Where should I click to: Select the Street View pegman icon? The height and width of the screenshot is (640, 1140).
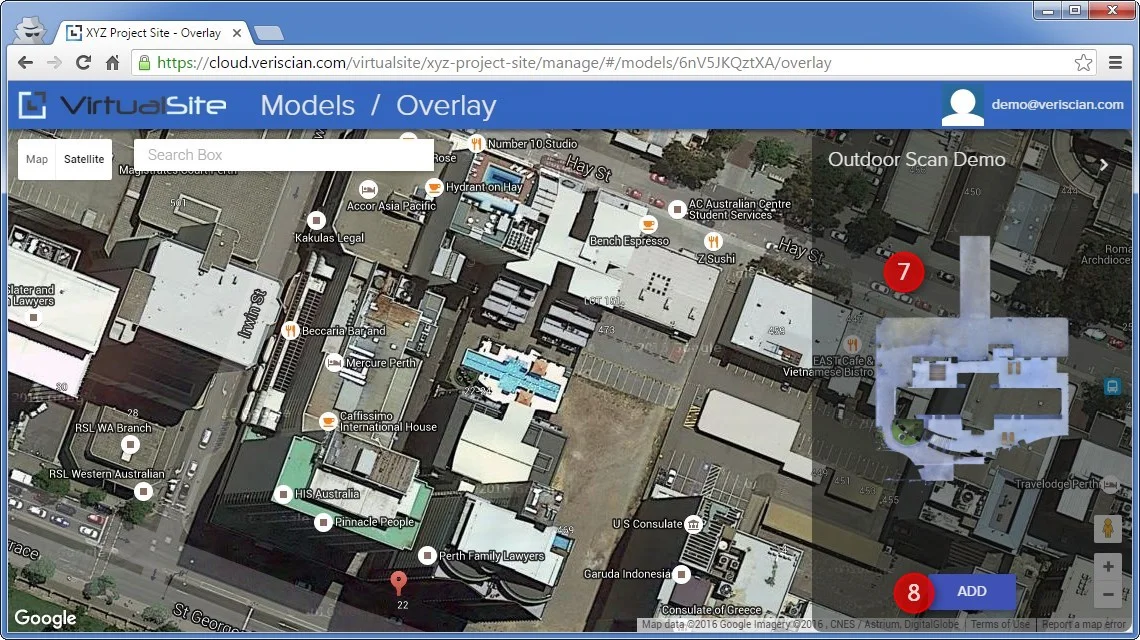1108,528
